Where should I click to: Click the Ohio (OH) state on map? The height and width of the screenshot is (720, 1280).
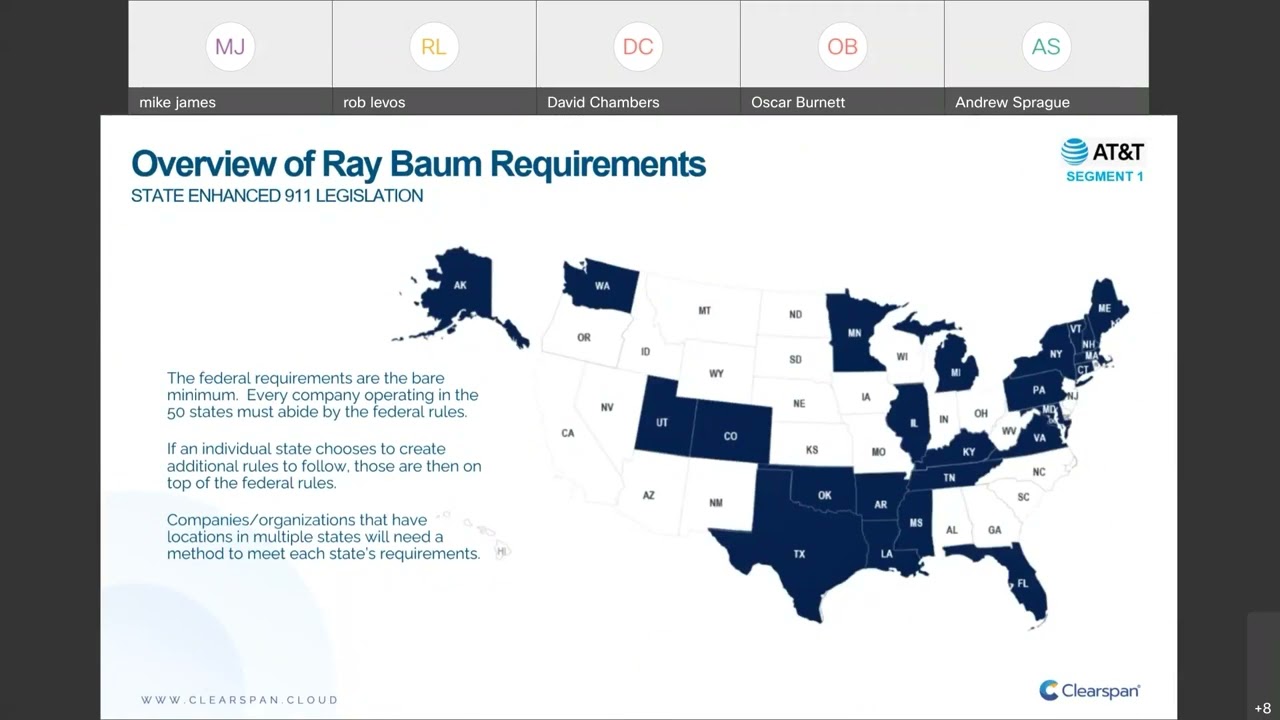pyautogui.click(x=981, y=413)
